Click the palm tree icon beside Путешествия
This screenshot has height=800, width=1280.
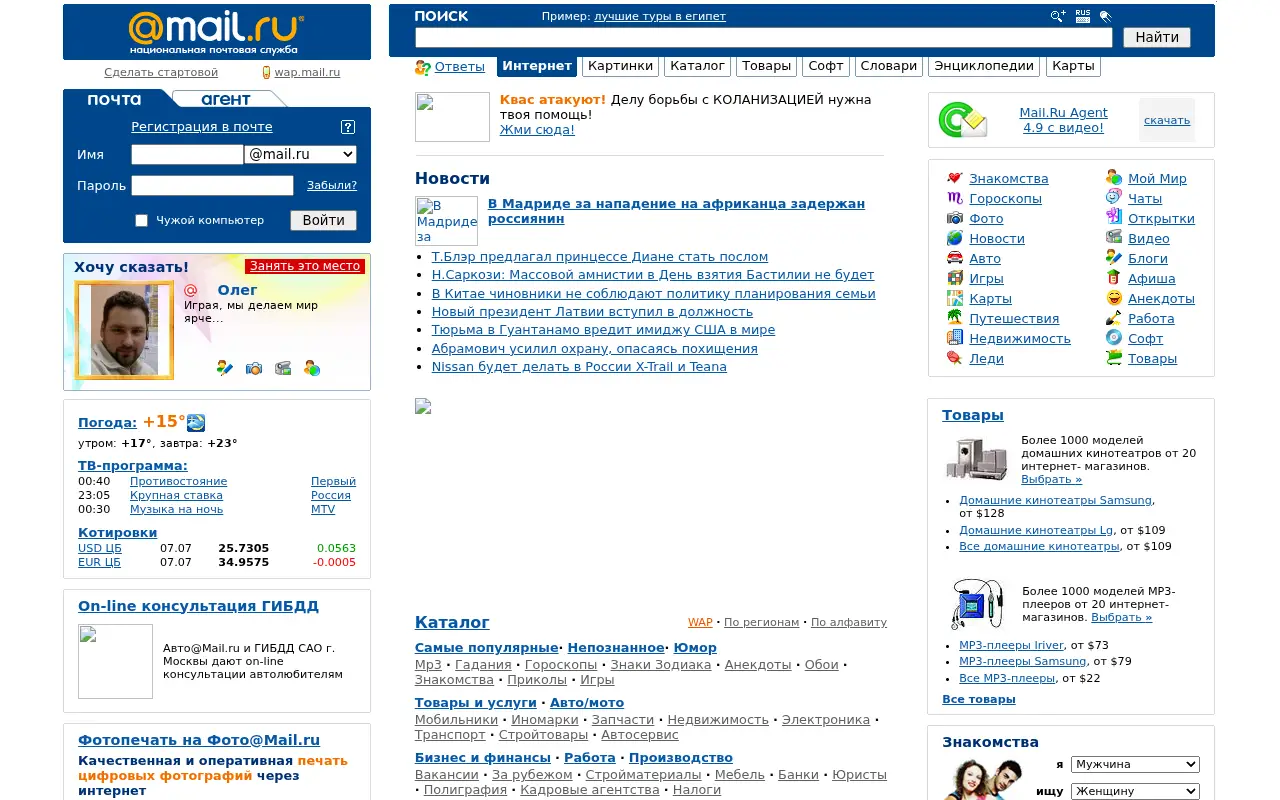[x=955, y=318]
